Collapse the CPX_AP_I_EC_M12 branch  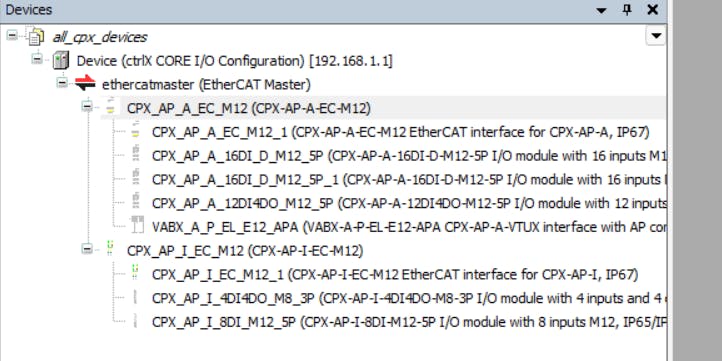pos(87,249)
